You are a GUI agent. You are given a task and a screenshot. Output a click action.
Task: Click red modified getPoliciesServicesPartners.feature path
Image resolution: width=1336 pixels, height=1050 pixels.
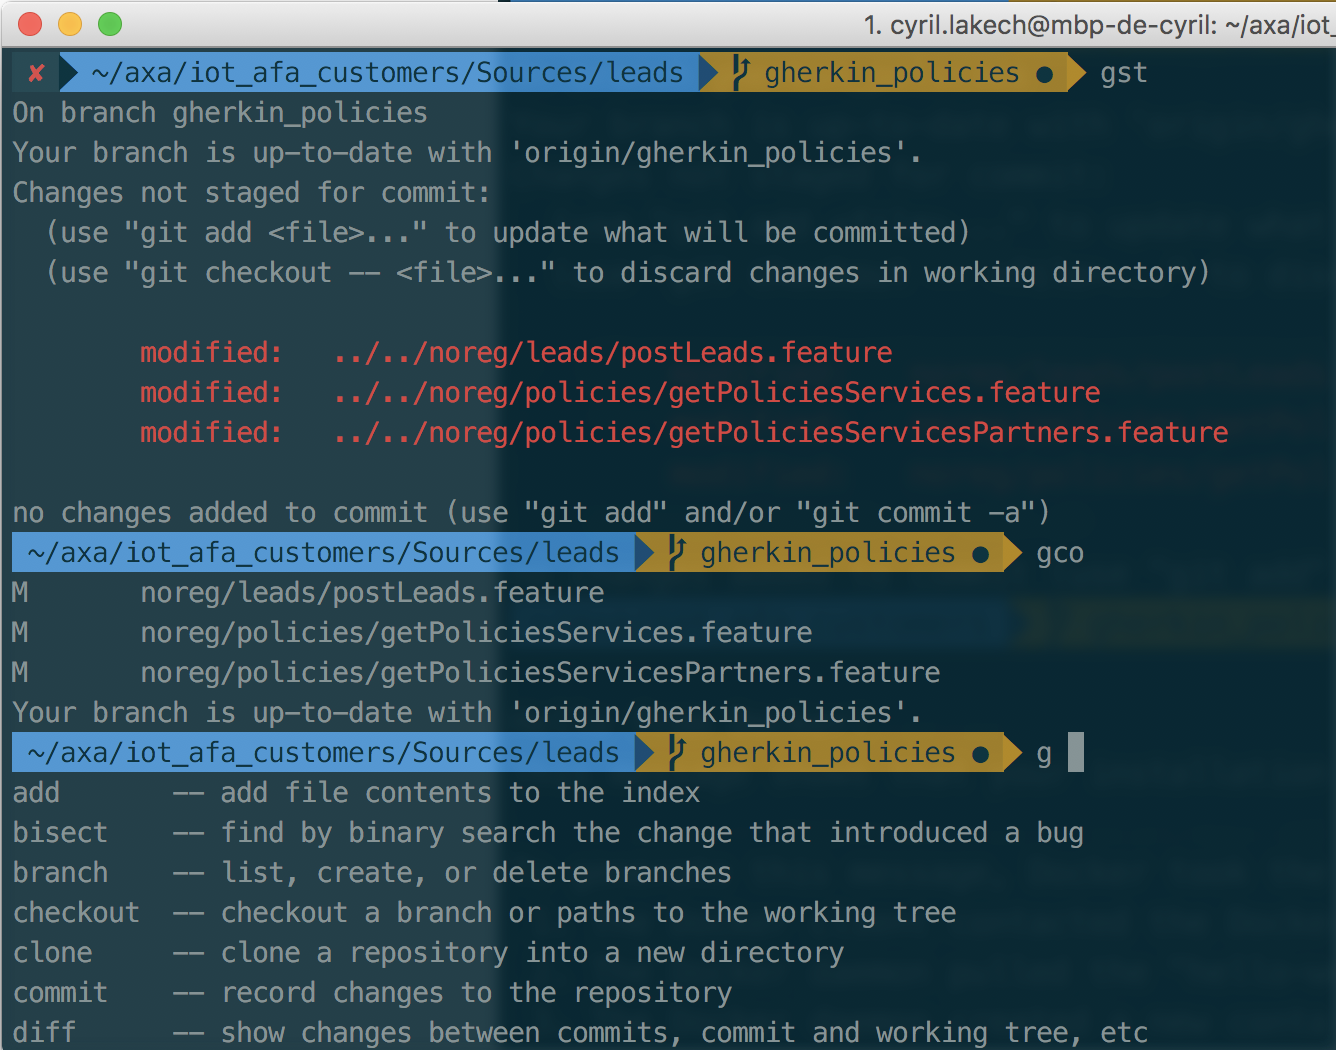tap(781, 433)
